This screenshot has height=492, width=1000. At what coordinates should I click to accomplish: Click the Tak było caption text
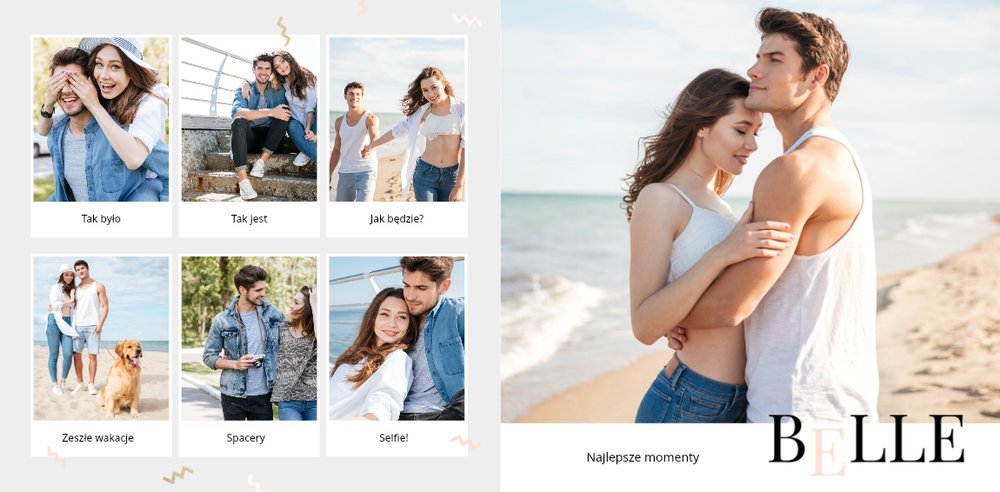pos(101,219)
